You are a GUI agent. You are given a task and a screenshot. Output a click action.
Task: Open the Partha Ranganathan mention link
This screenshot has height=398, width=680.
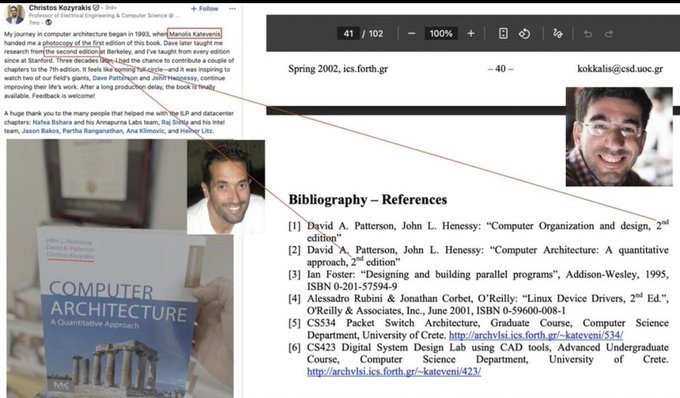92,131
